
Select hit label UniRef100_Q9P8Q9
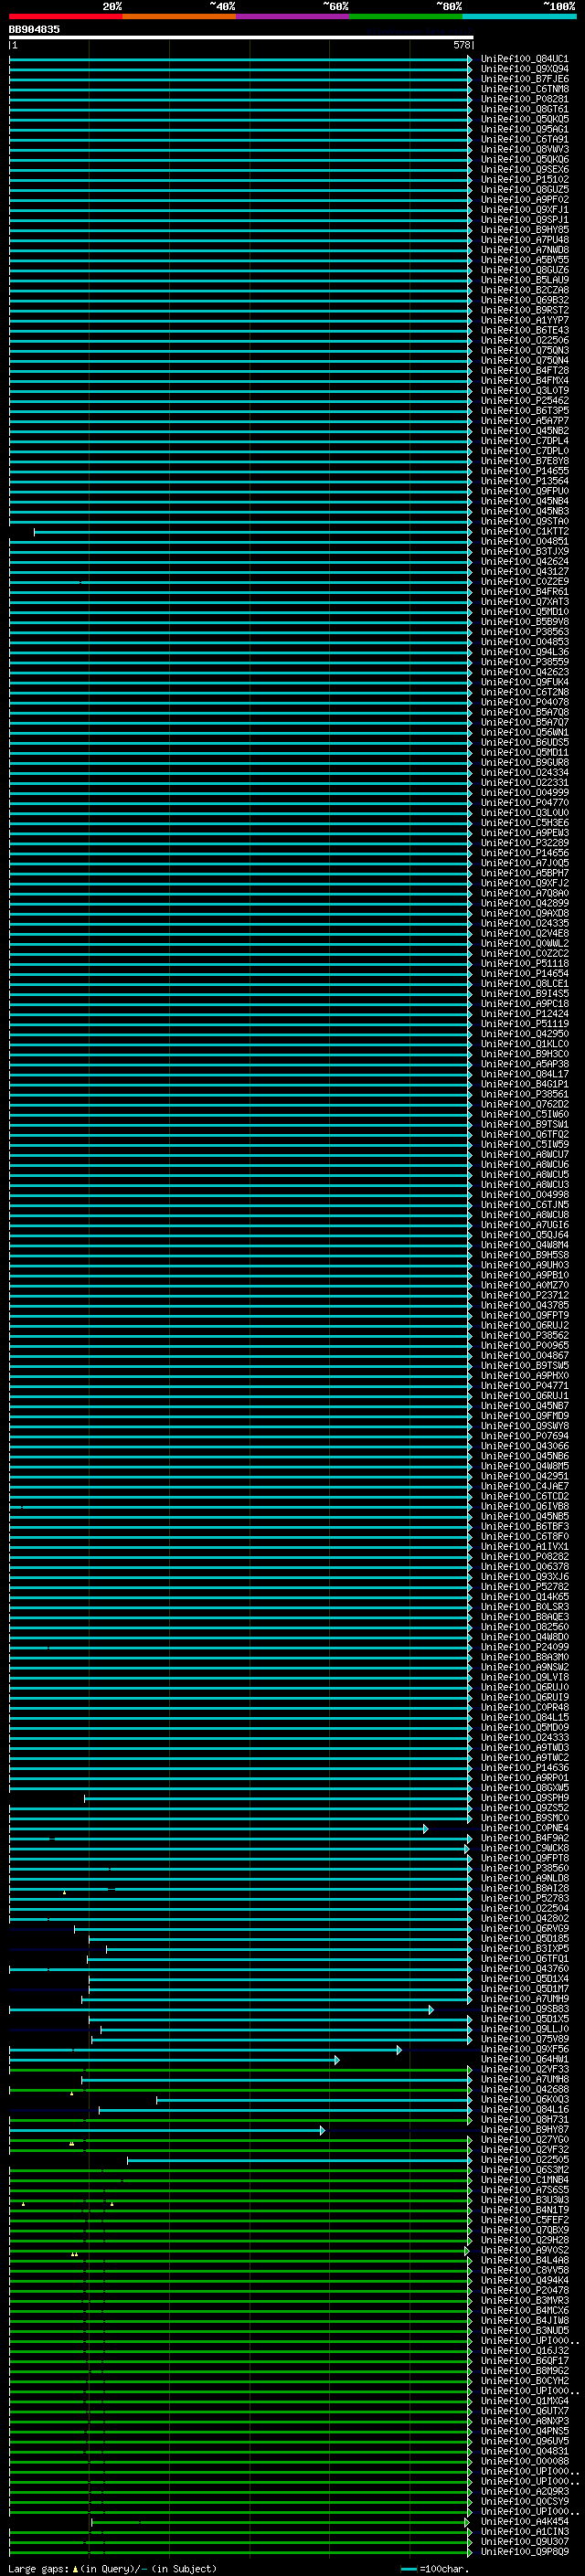524,2551
